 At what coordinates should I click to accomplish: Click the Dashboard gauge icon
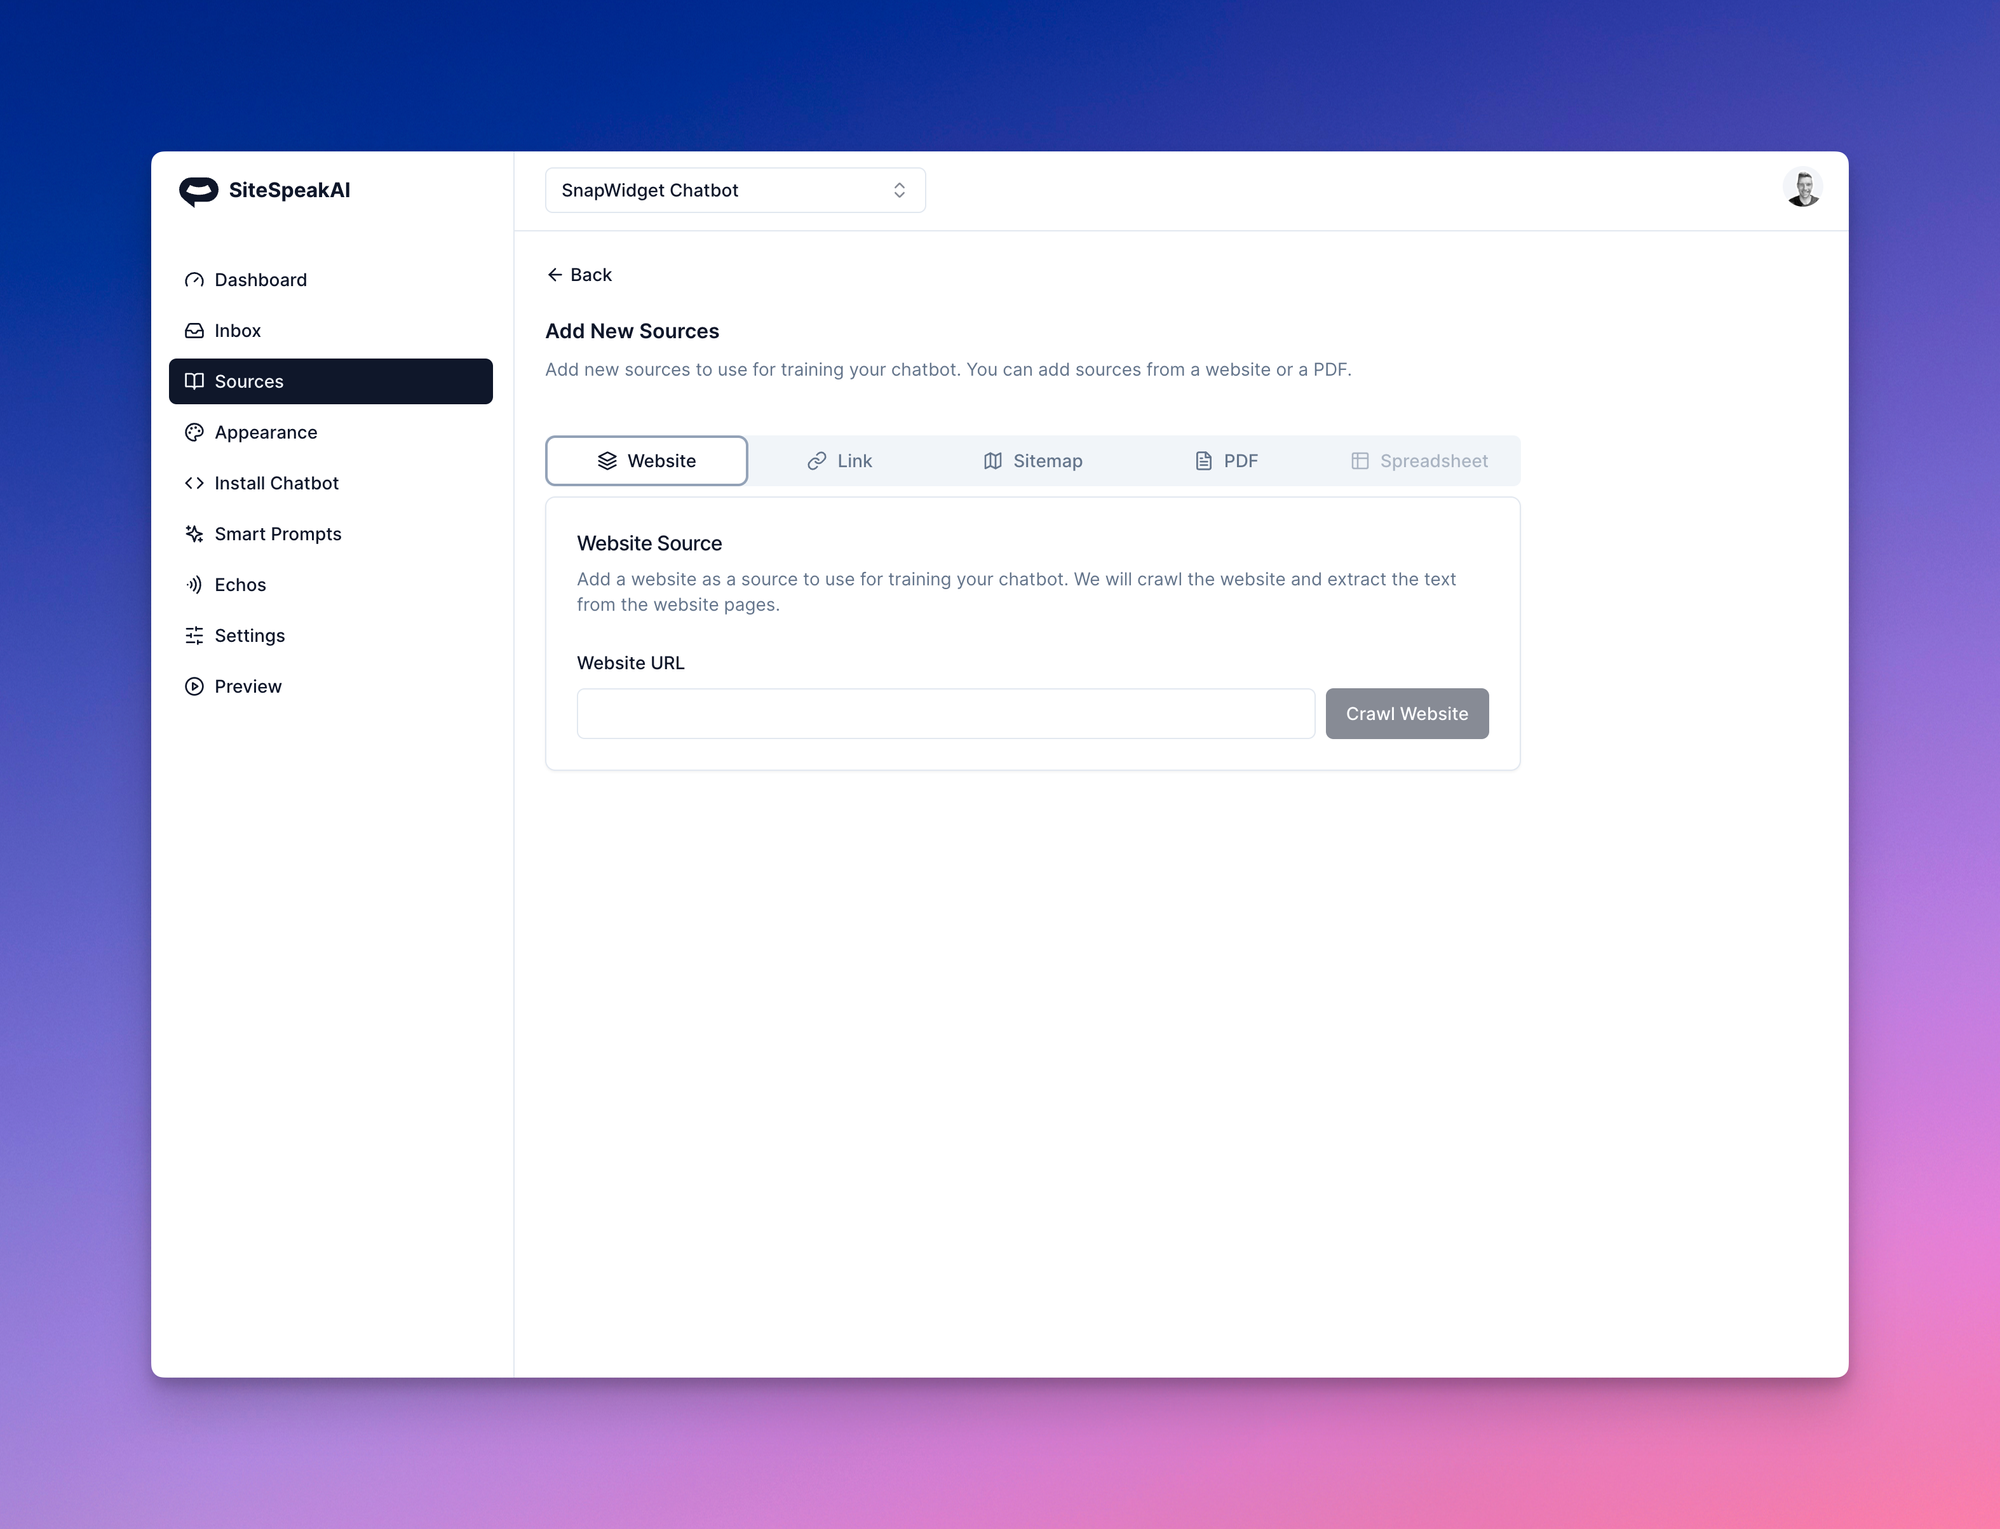coord(194,280)
